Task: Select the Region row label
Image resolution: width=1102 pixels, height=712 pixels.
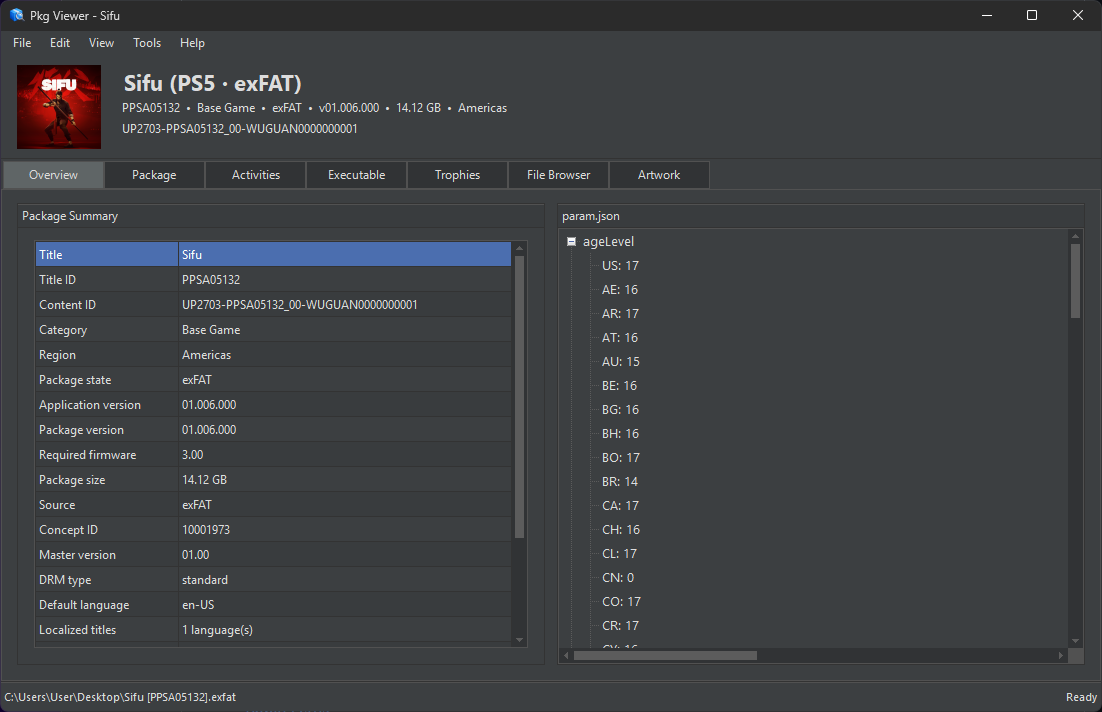Action: tap(57, 355)
